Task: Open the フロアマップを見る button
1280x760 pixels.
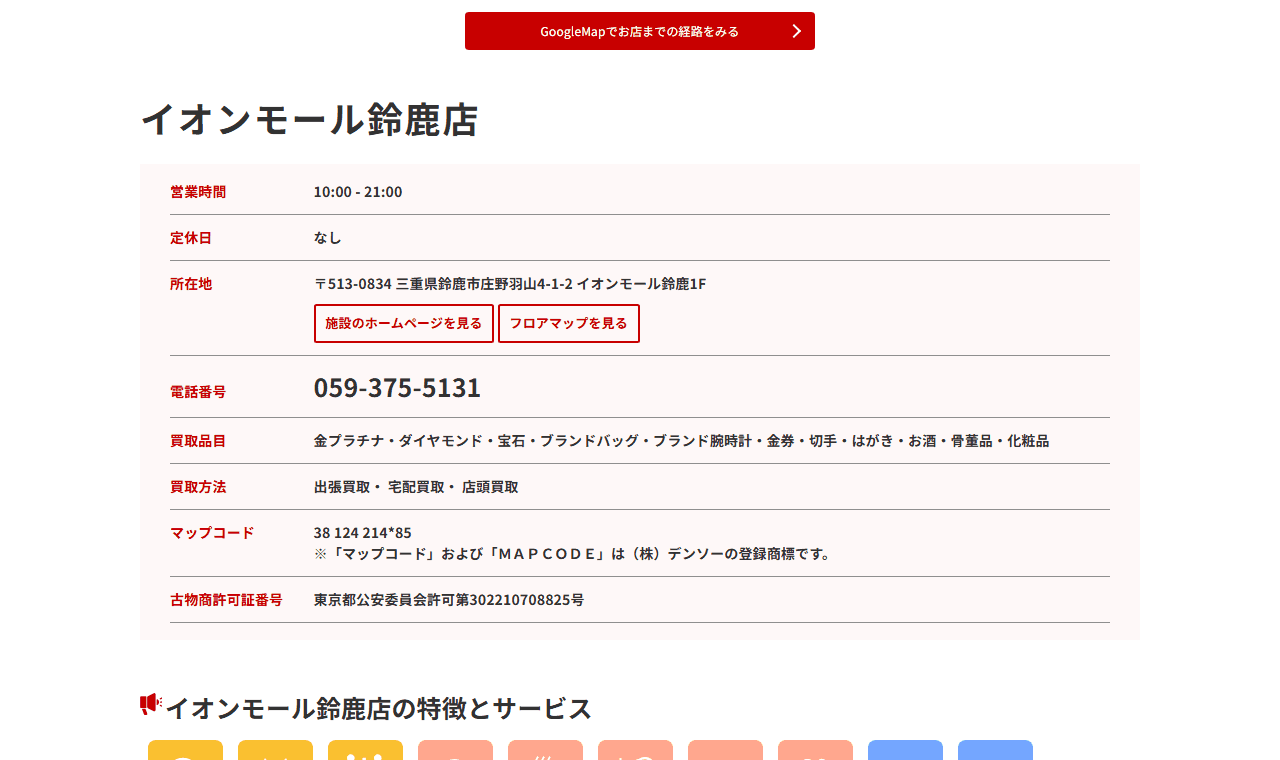Action: click(569, 323)
